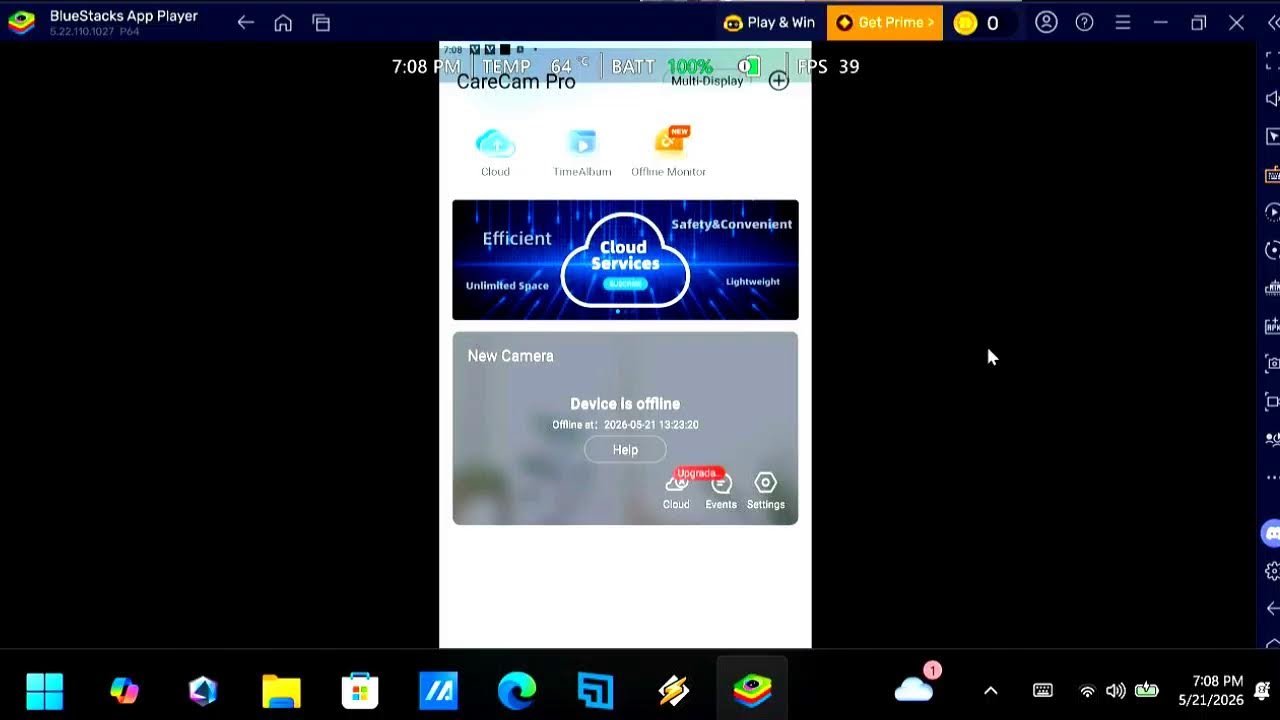Open Settings for the New Camera
Screen dimensions: 1280x720
(765, 491)
